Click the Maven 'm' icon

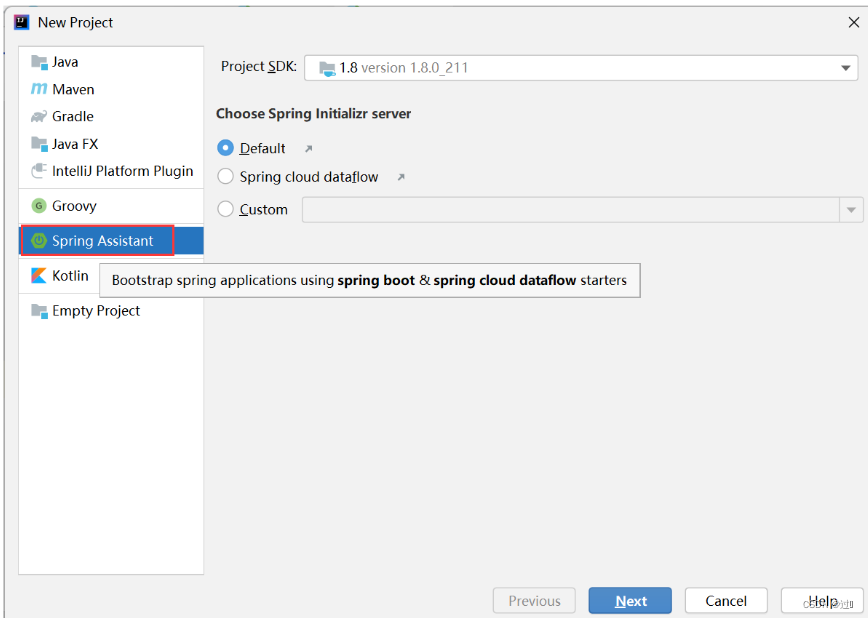pyautogui.click(x=39, y=89)
